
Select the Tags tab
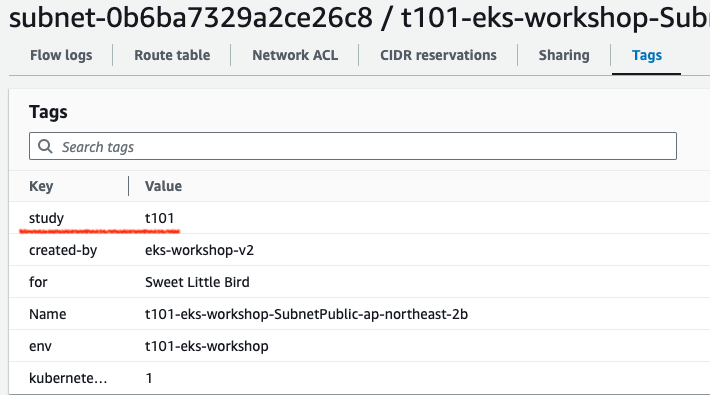click(647, 55)
